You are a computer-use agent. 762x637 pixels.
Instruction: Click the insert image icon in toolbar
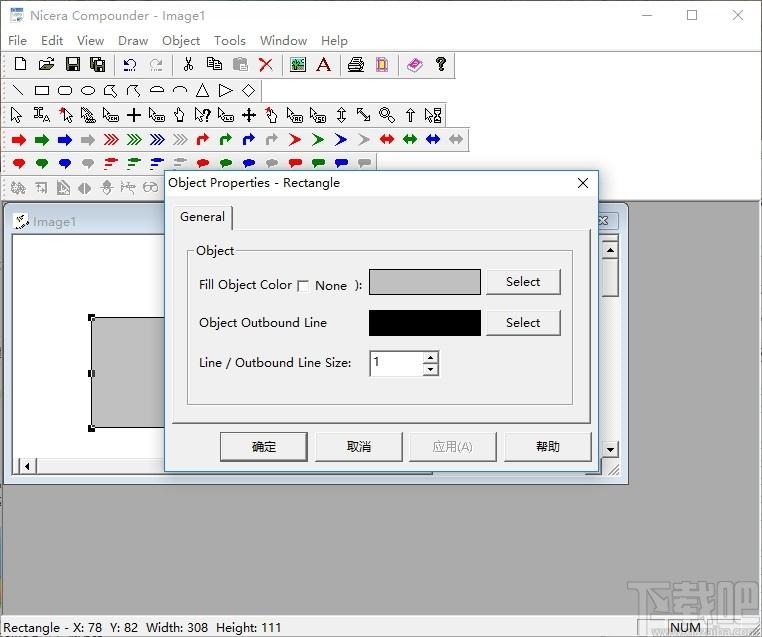coord(297,64)
